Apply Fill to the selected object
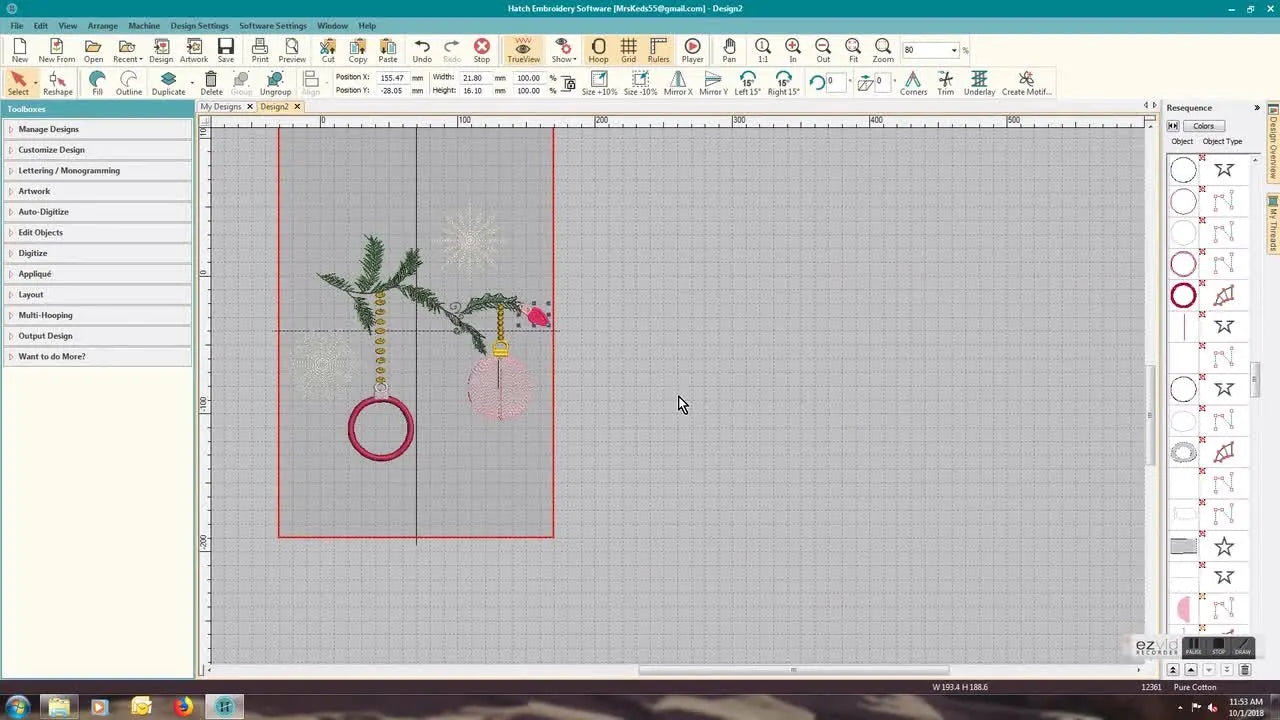The height and width of the screenshot is (720, 1280). (x=97, y=84)
